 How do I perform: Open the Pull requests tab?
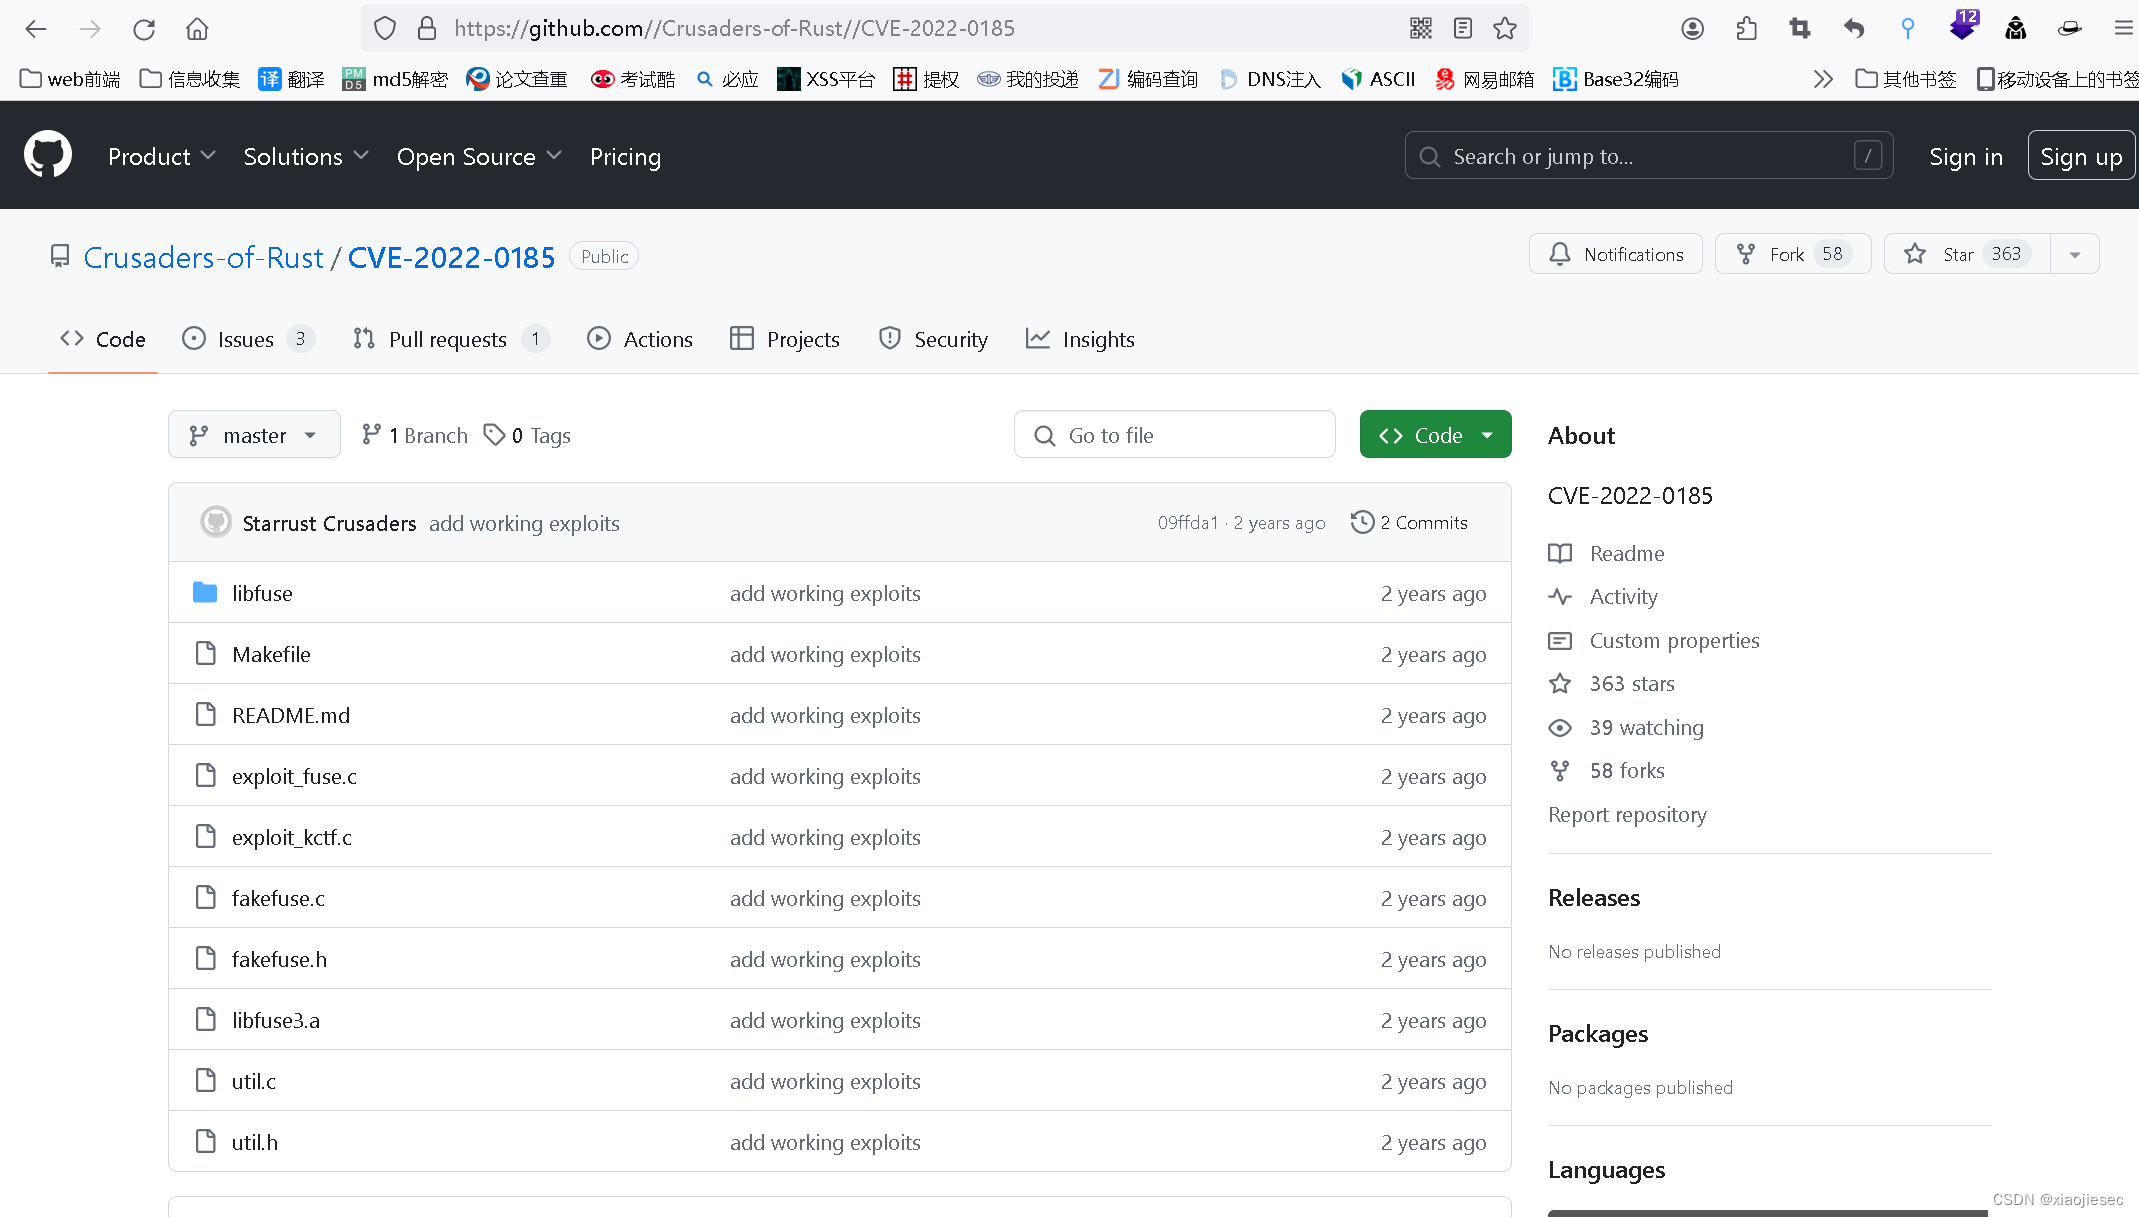(448, 339)
